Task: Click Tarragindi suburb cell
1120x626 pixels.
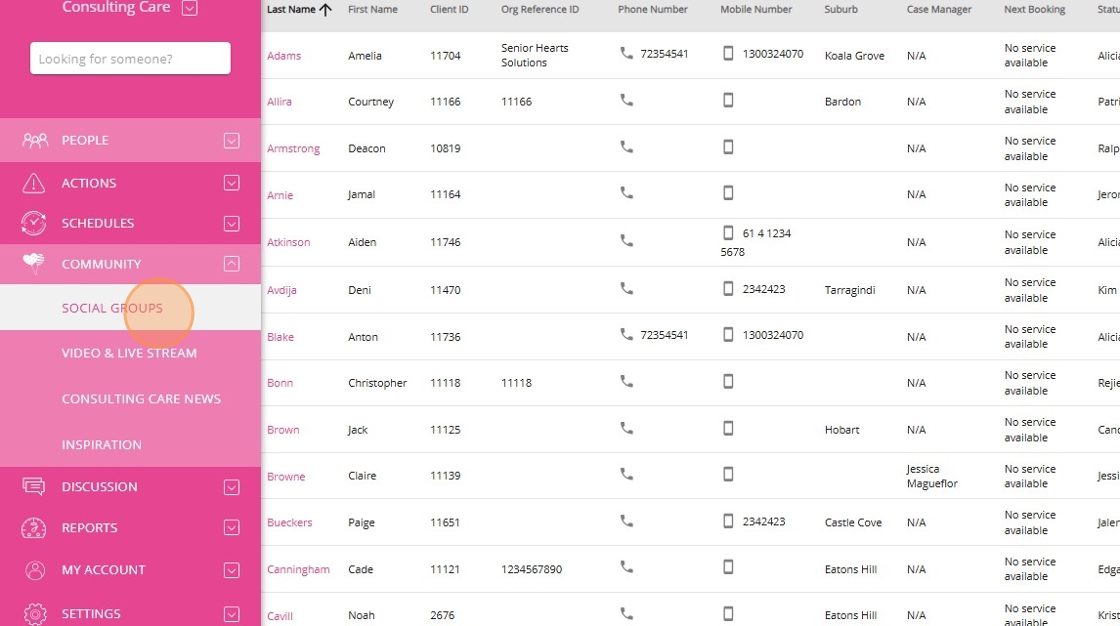Action: (x=849, y=290)
